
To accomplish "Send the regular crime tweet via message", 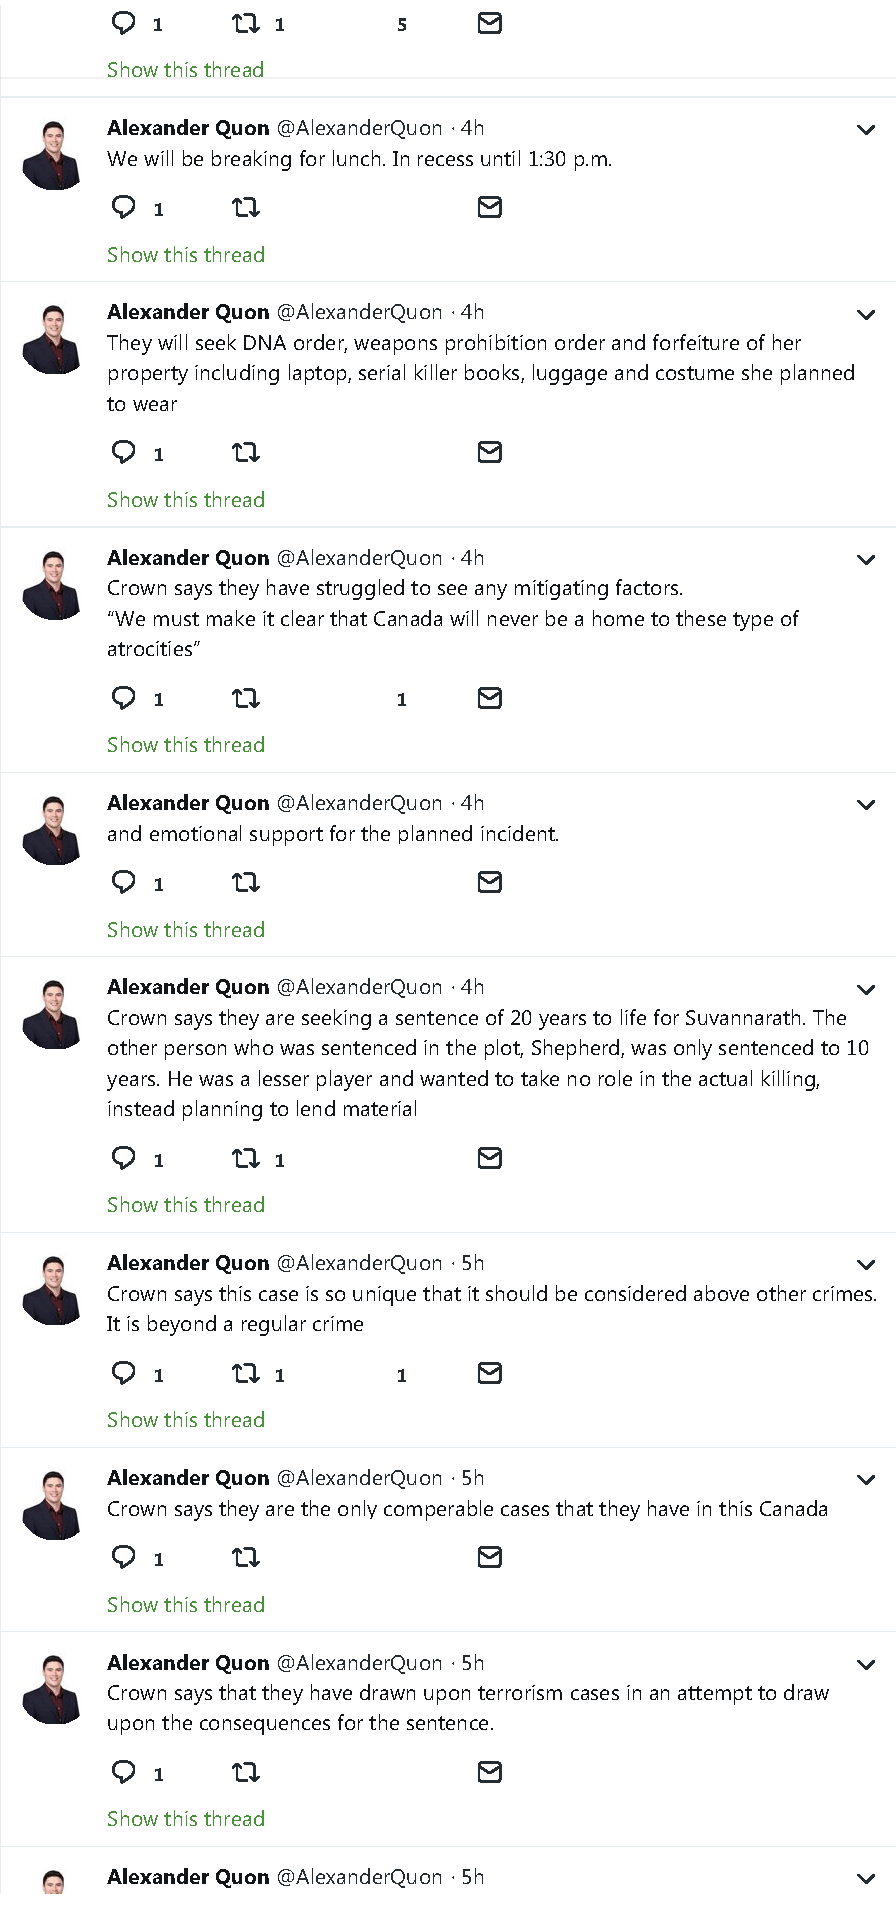I will coord(489,1373).
